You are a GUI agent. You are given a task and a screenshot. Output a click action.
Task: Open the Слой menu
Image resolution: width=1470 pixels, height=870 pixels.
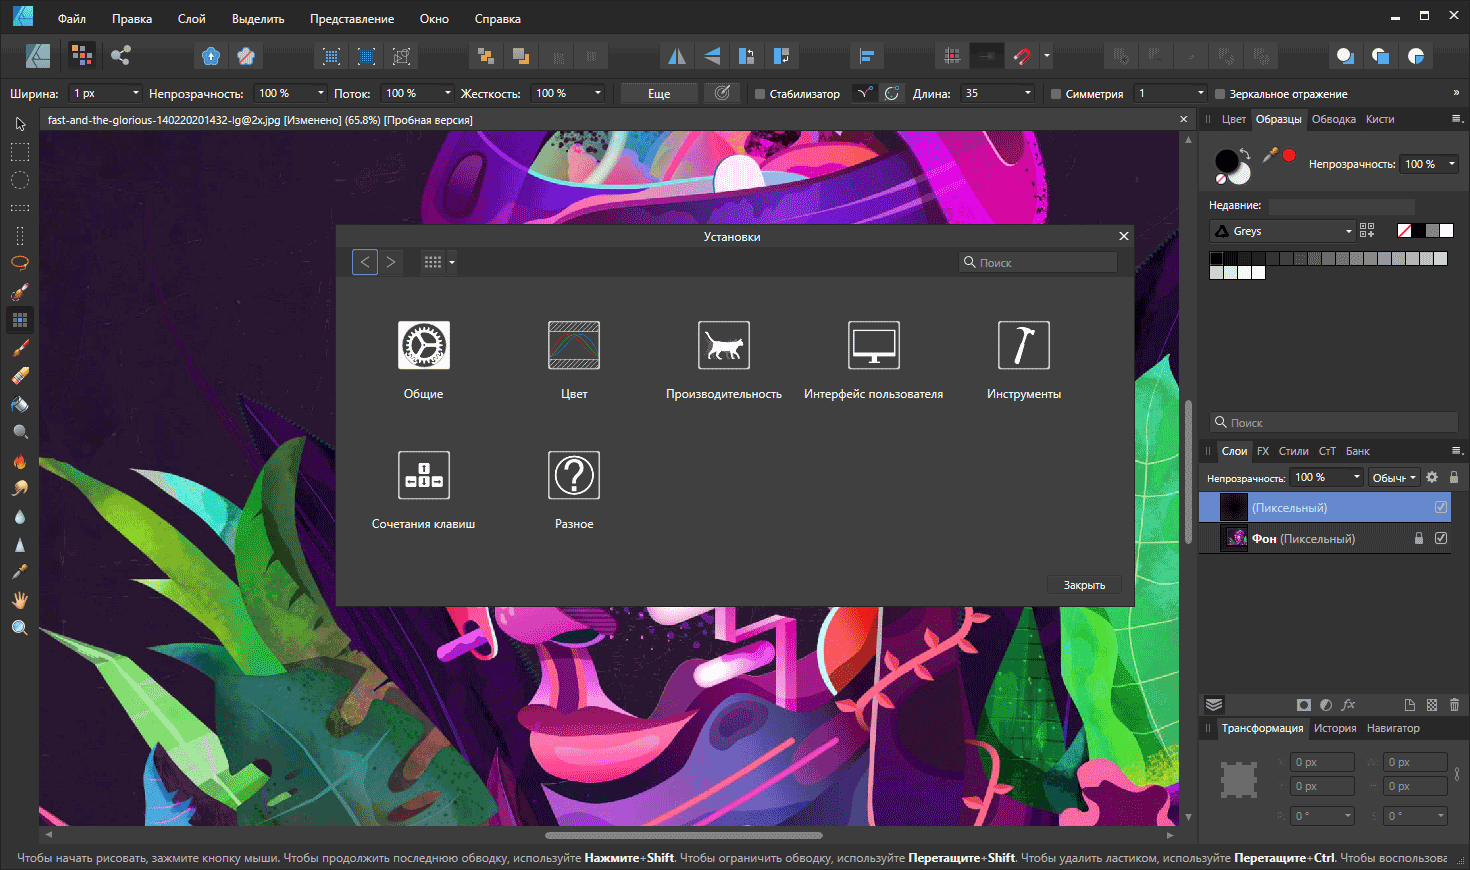[x=191, y=19]
